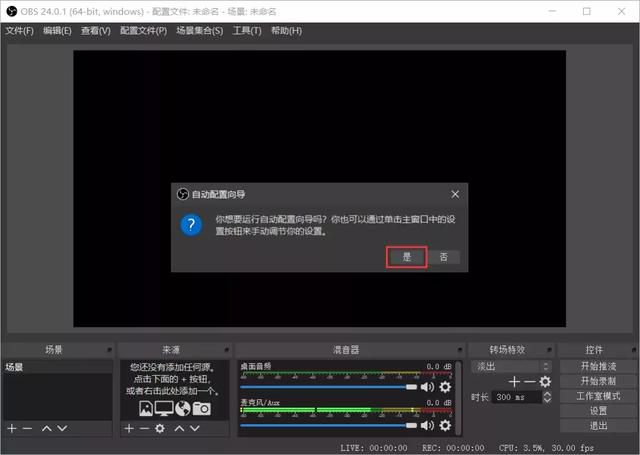Move scene down with arrow icon
The width and height of the screenshot is (640, 455).
coord(62,428)
